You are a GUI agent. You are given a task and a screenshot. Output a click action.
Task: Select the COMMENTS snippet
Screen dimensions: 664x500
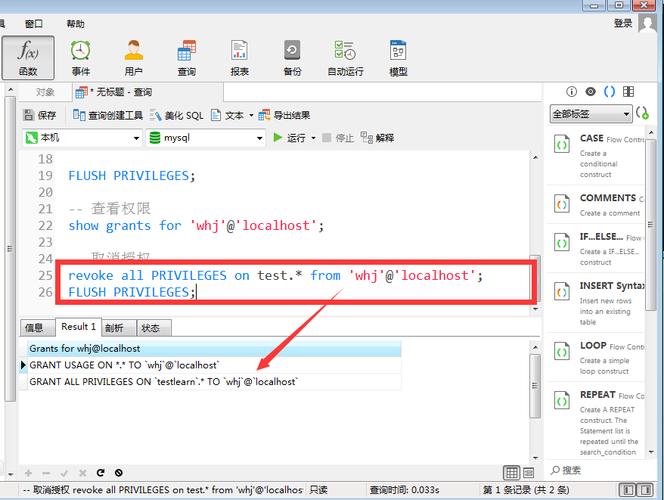coord(598,205)
